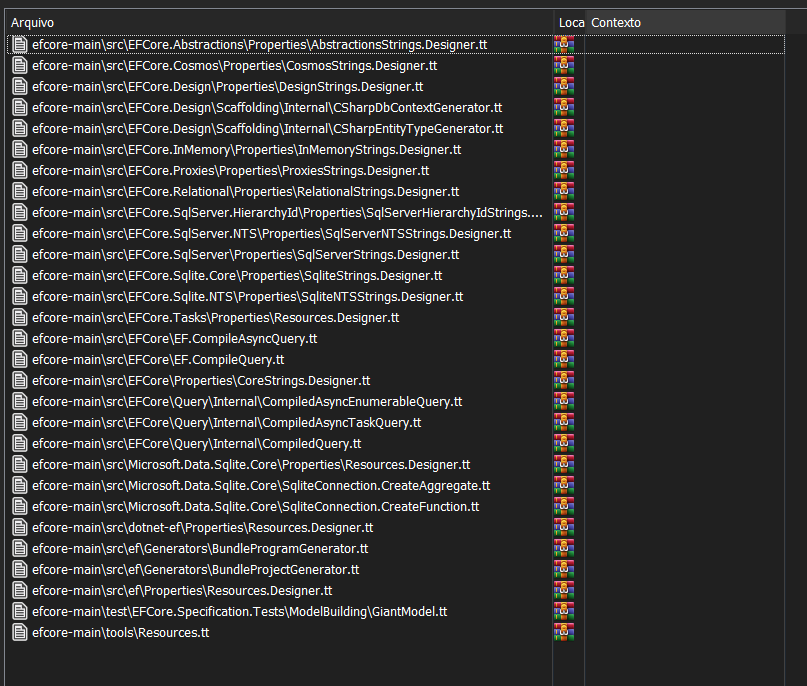The height and width of the screenshot is (686, 807).
Task: Select src\ef\Properties\Resources.Designer.tt path text
Action: (182, 591)
